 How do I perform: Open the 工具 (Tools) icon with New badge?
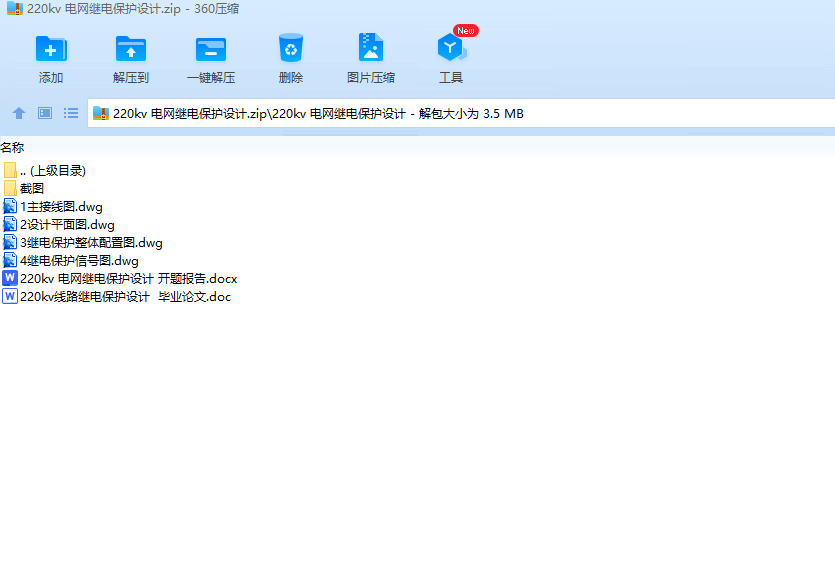(x=451, y=48)
